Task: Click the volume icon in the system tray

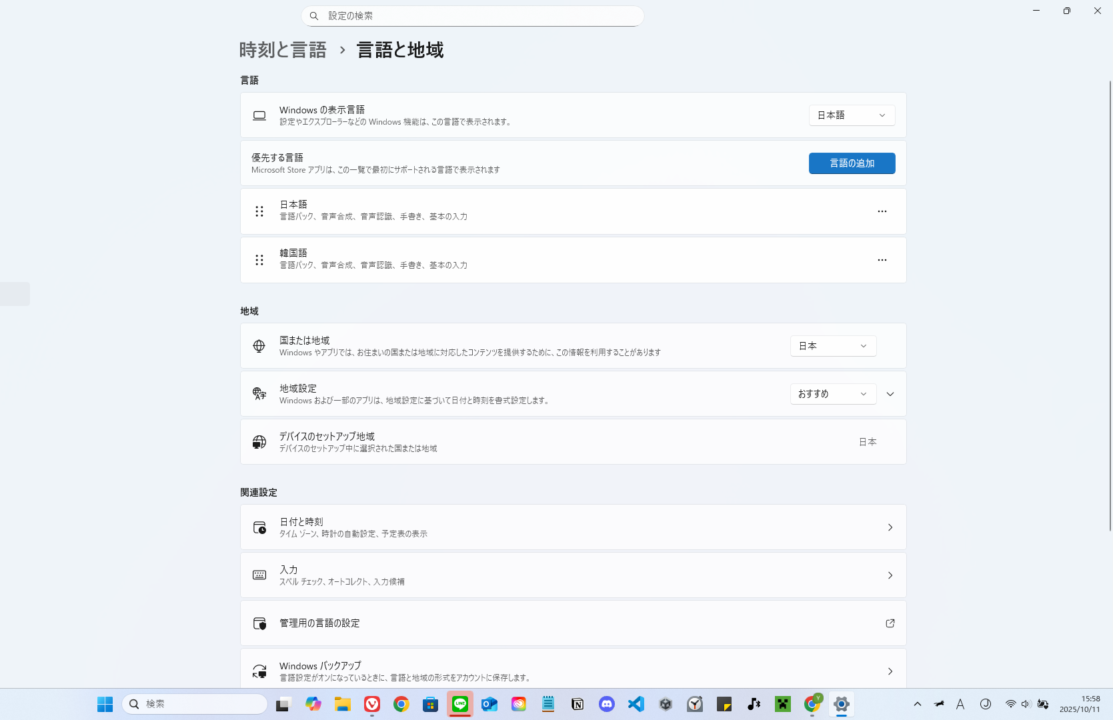Action: [x=1025, y=703]
